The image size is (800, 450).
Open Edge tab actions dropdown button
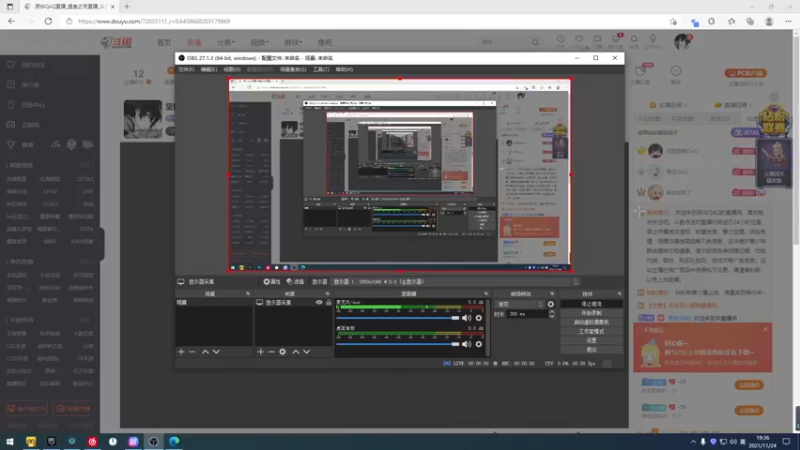(x=10, y=7)
